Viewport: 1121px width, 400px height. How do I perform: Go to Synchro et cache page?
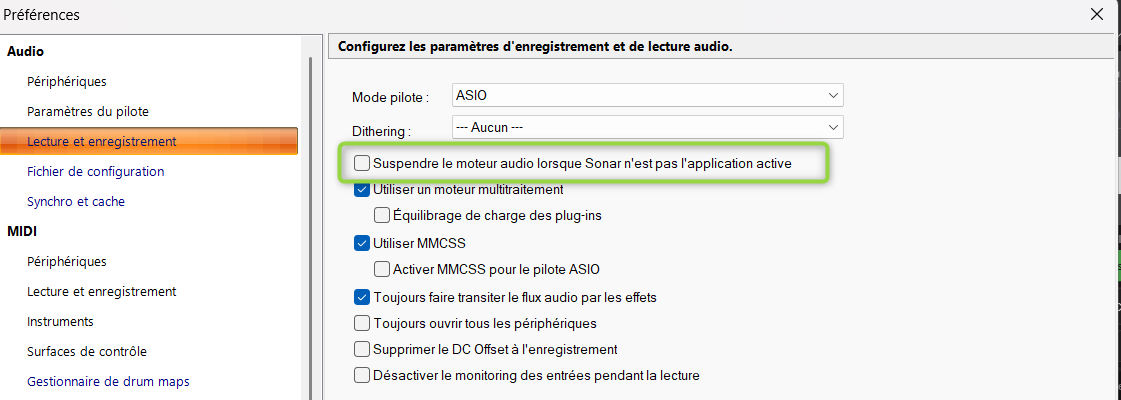click(76, 201)
